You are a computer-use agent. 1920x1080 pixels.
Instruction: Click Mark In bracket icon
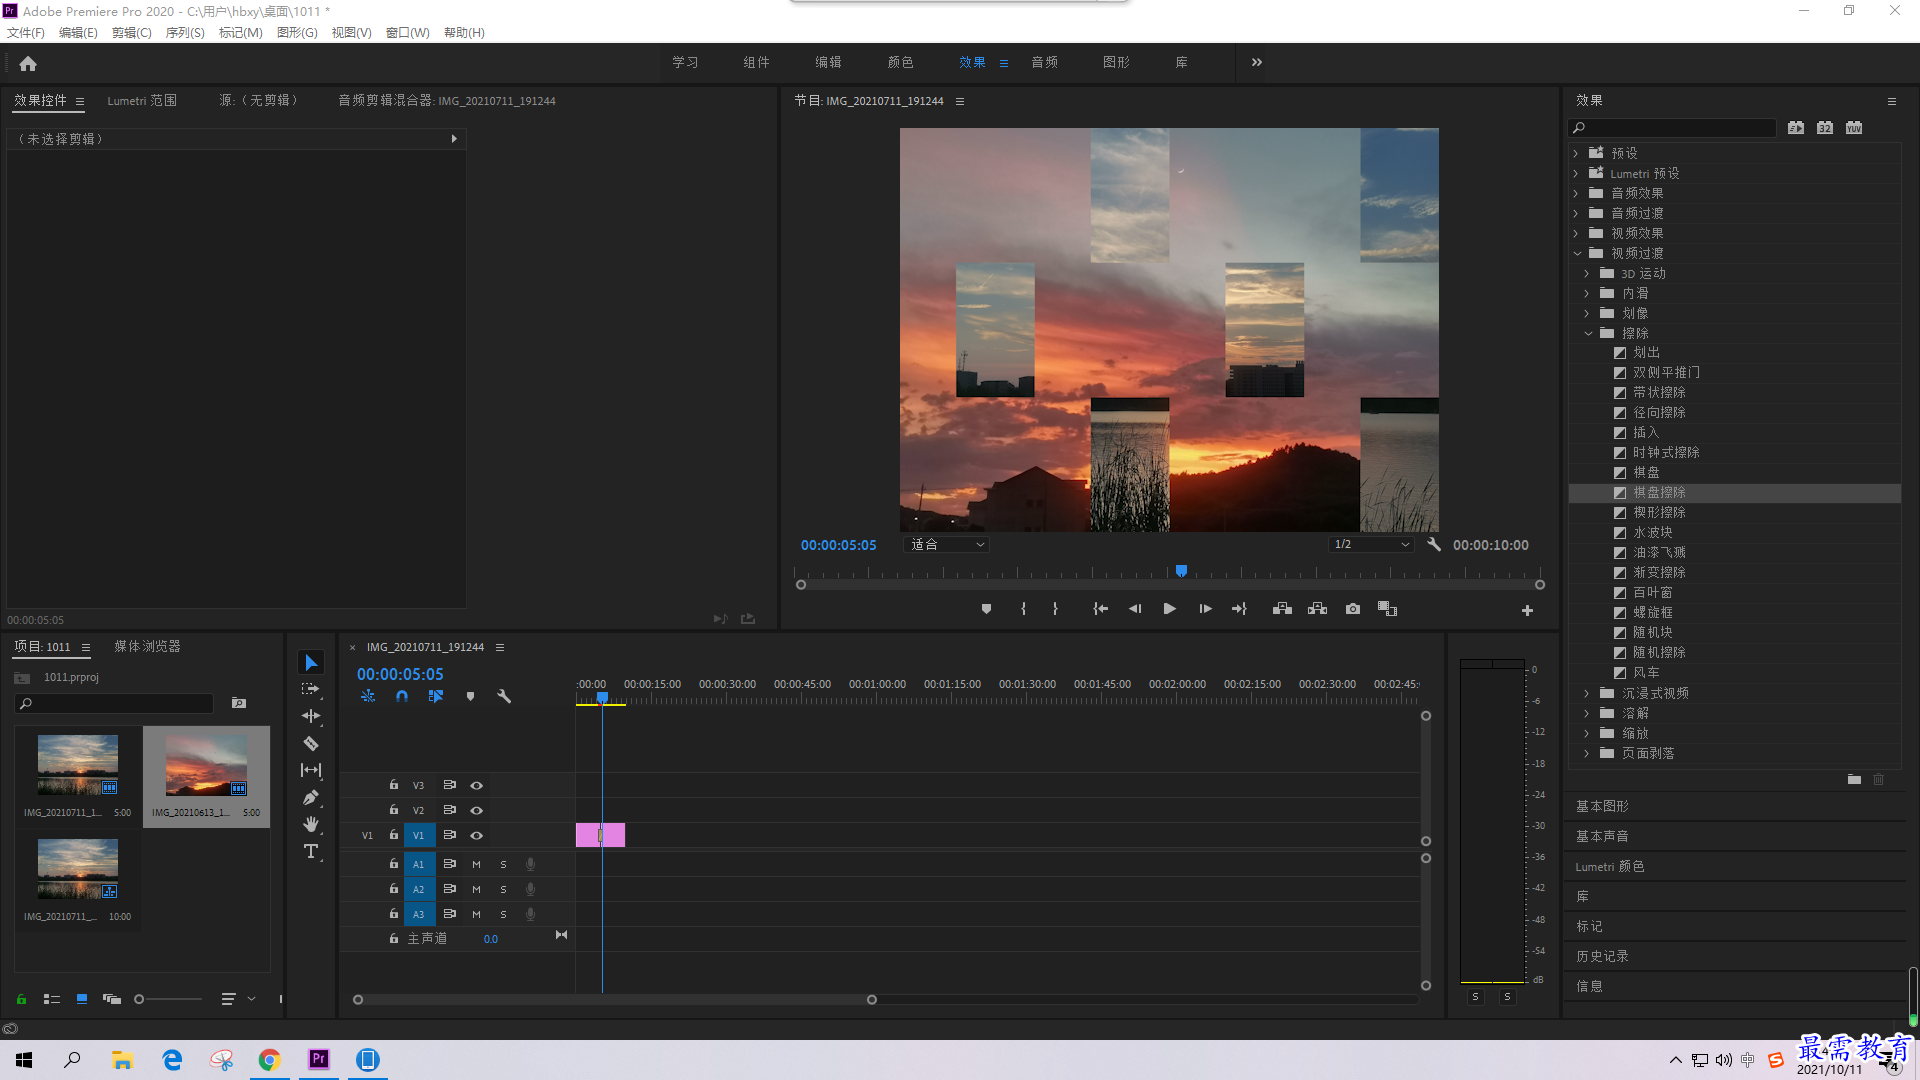point(1023,609)
